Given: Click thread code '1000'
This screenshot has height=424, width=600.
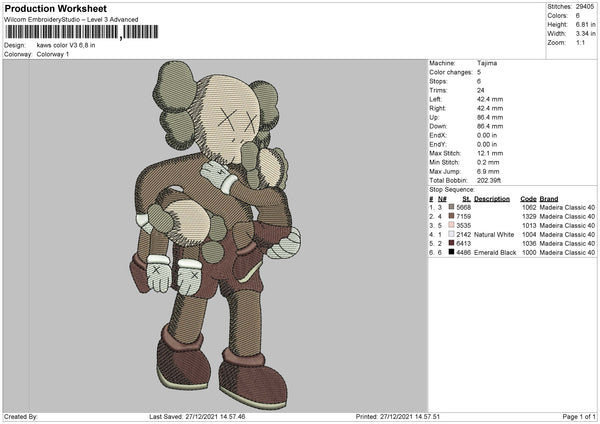Looking at the screenshot, I should click(x=529, y=253).
